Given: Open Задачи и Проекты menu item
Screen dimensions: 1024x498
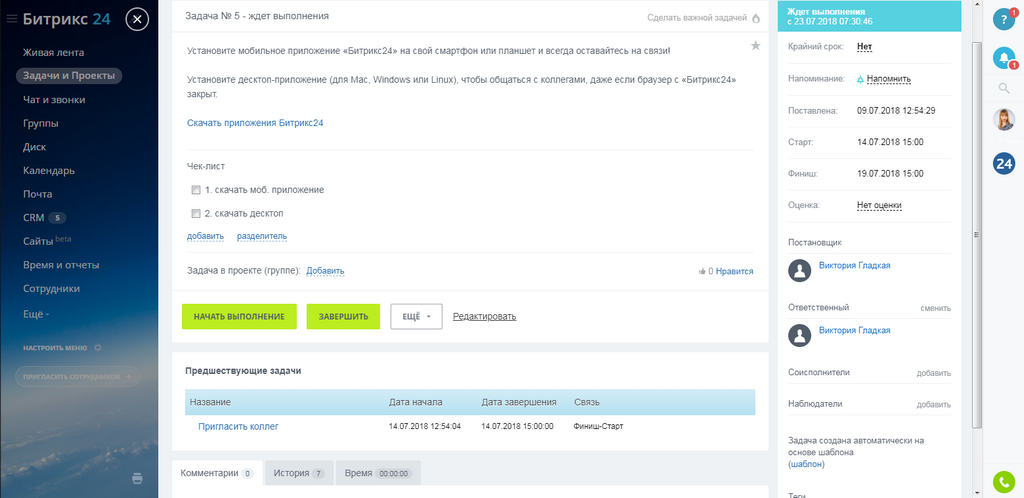Looking at the screenshot, I should pos(69,76).
